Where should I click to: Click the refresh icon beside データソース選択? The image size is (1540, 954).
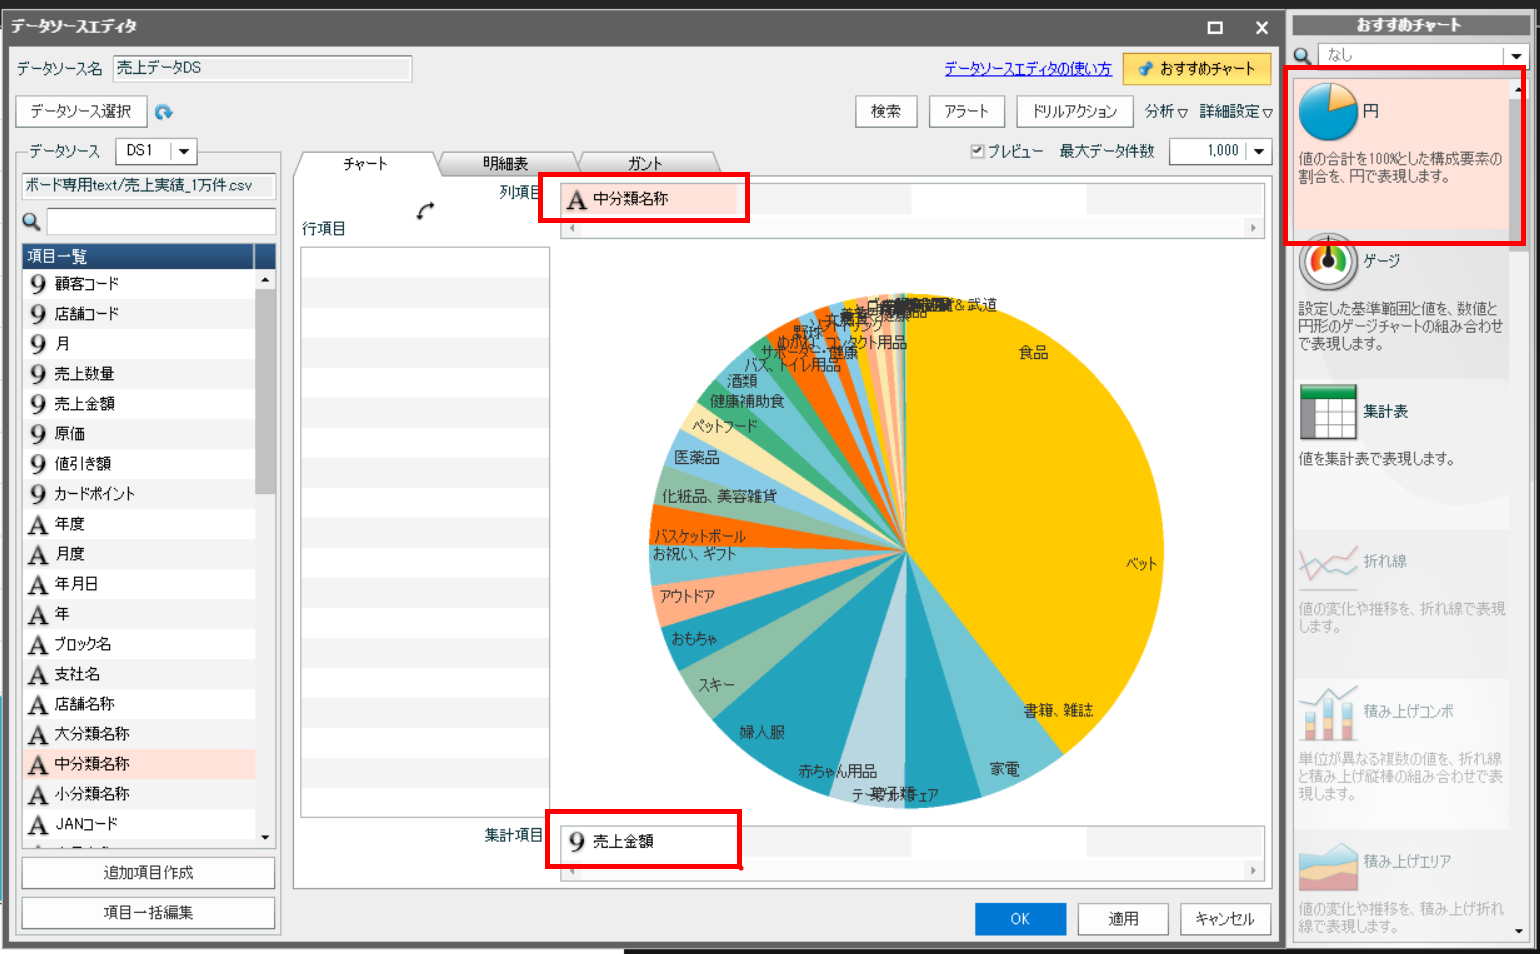tap(164, 112)
